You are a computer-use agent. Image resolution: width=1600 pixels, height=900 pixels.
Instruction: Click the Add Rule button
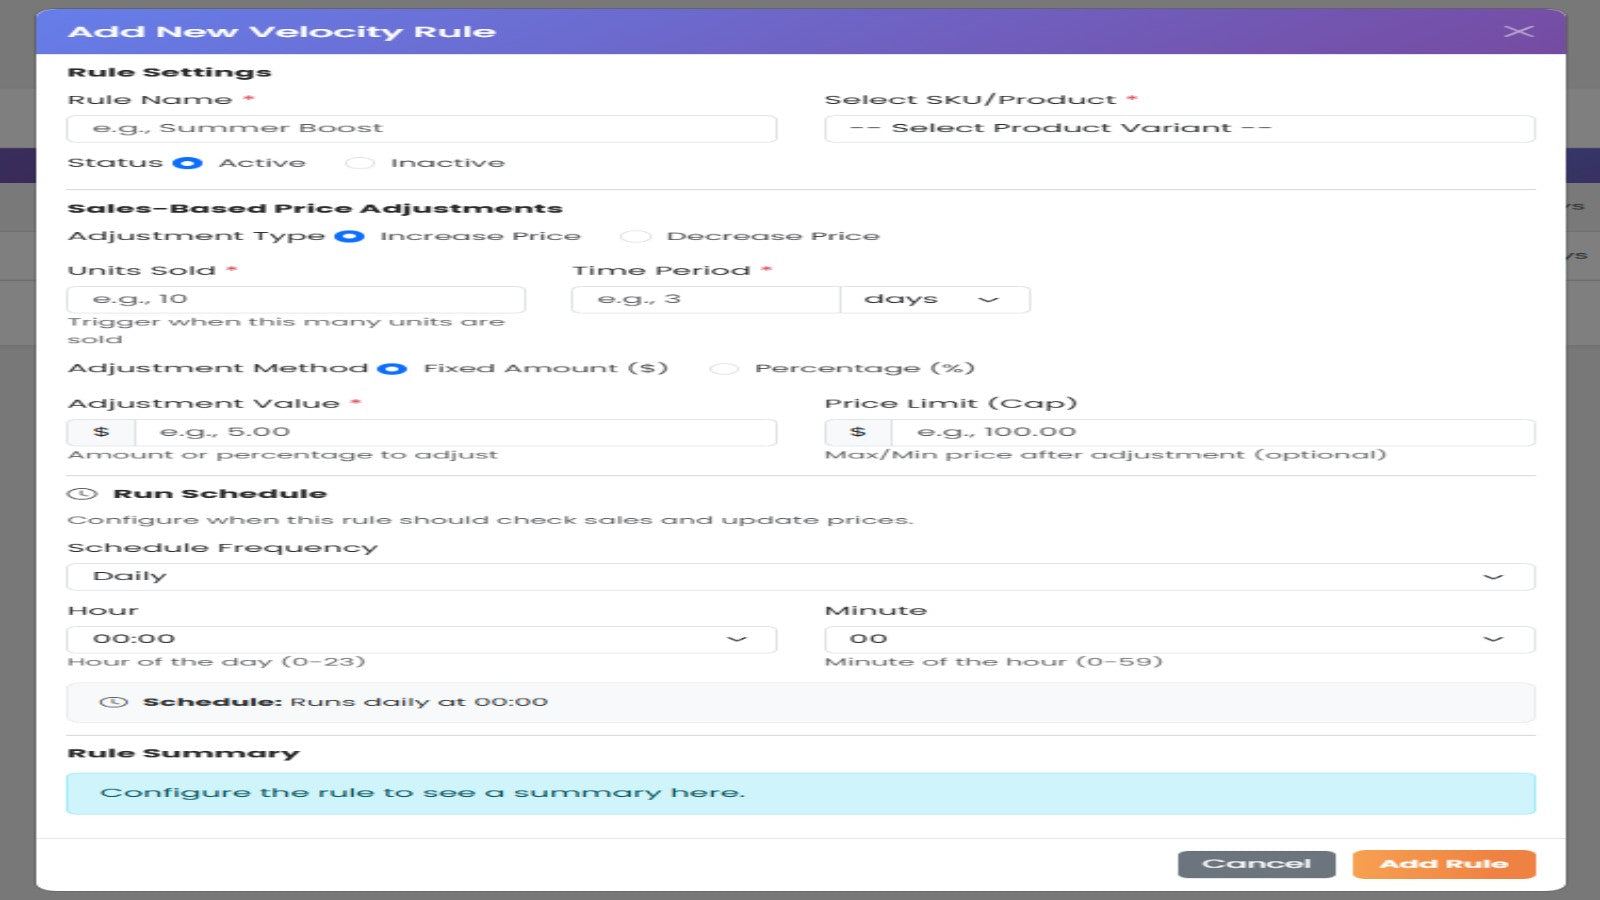tap(1443, 864)
